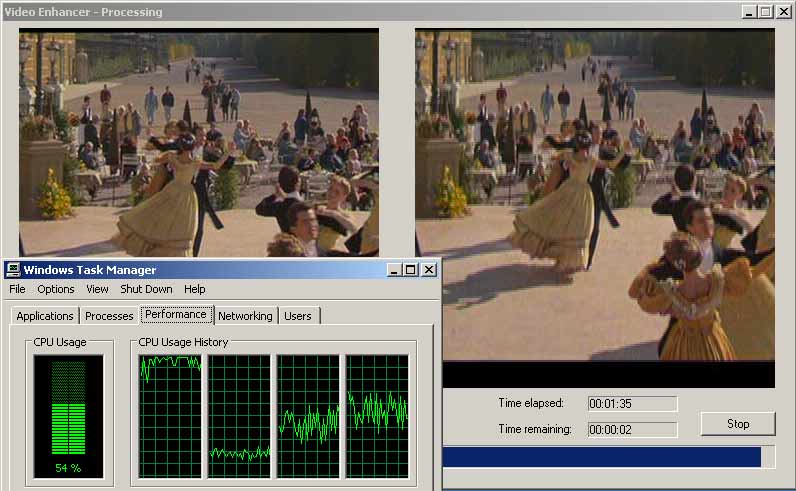The image size is (796, 491).
Task: Click the enhanced video preview on right
Action: click(595, 208)
